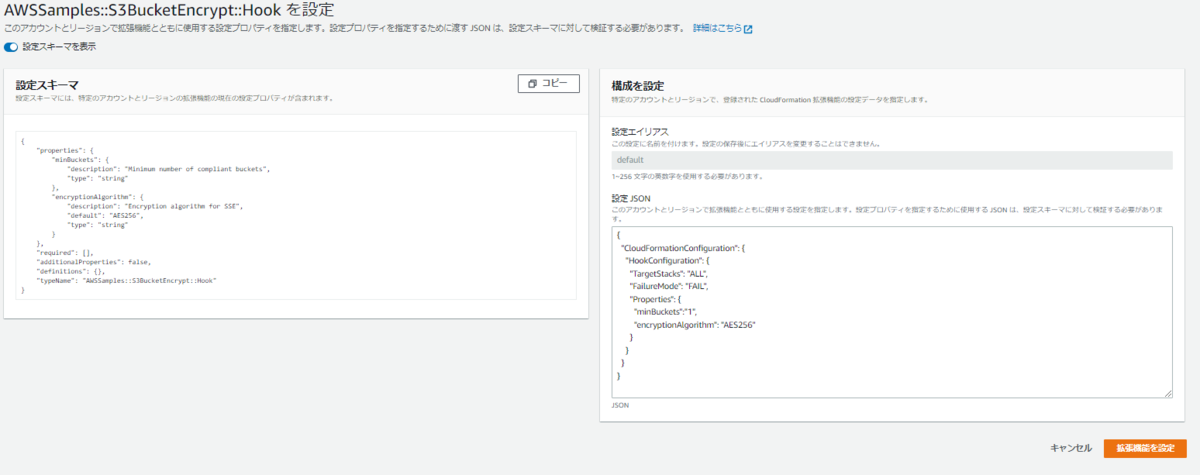Viewport: 1200px width, 475px height.
Task: Click the 設定エイリアス default input field
Action: [891, 160]
